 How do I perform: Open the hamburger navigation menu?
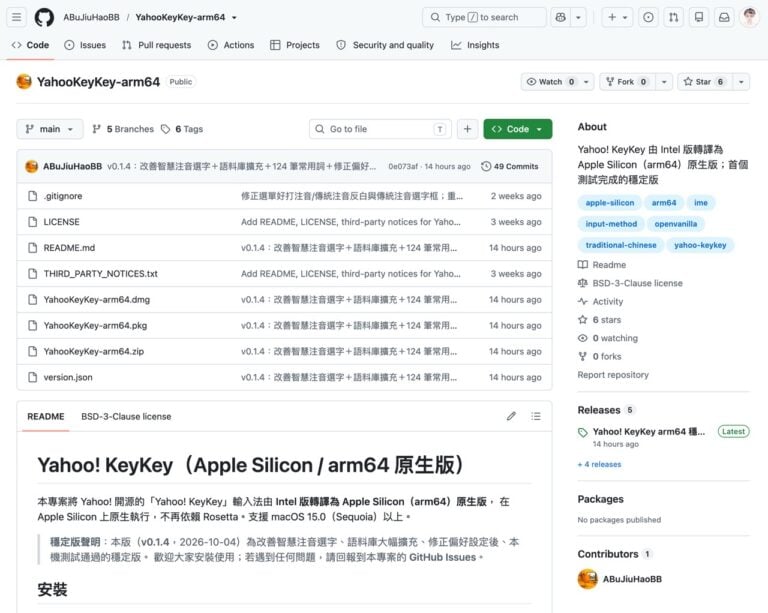pyautogui.click(x=16, y=17)
